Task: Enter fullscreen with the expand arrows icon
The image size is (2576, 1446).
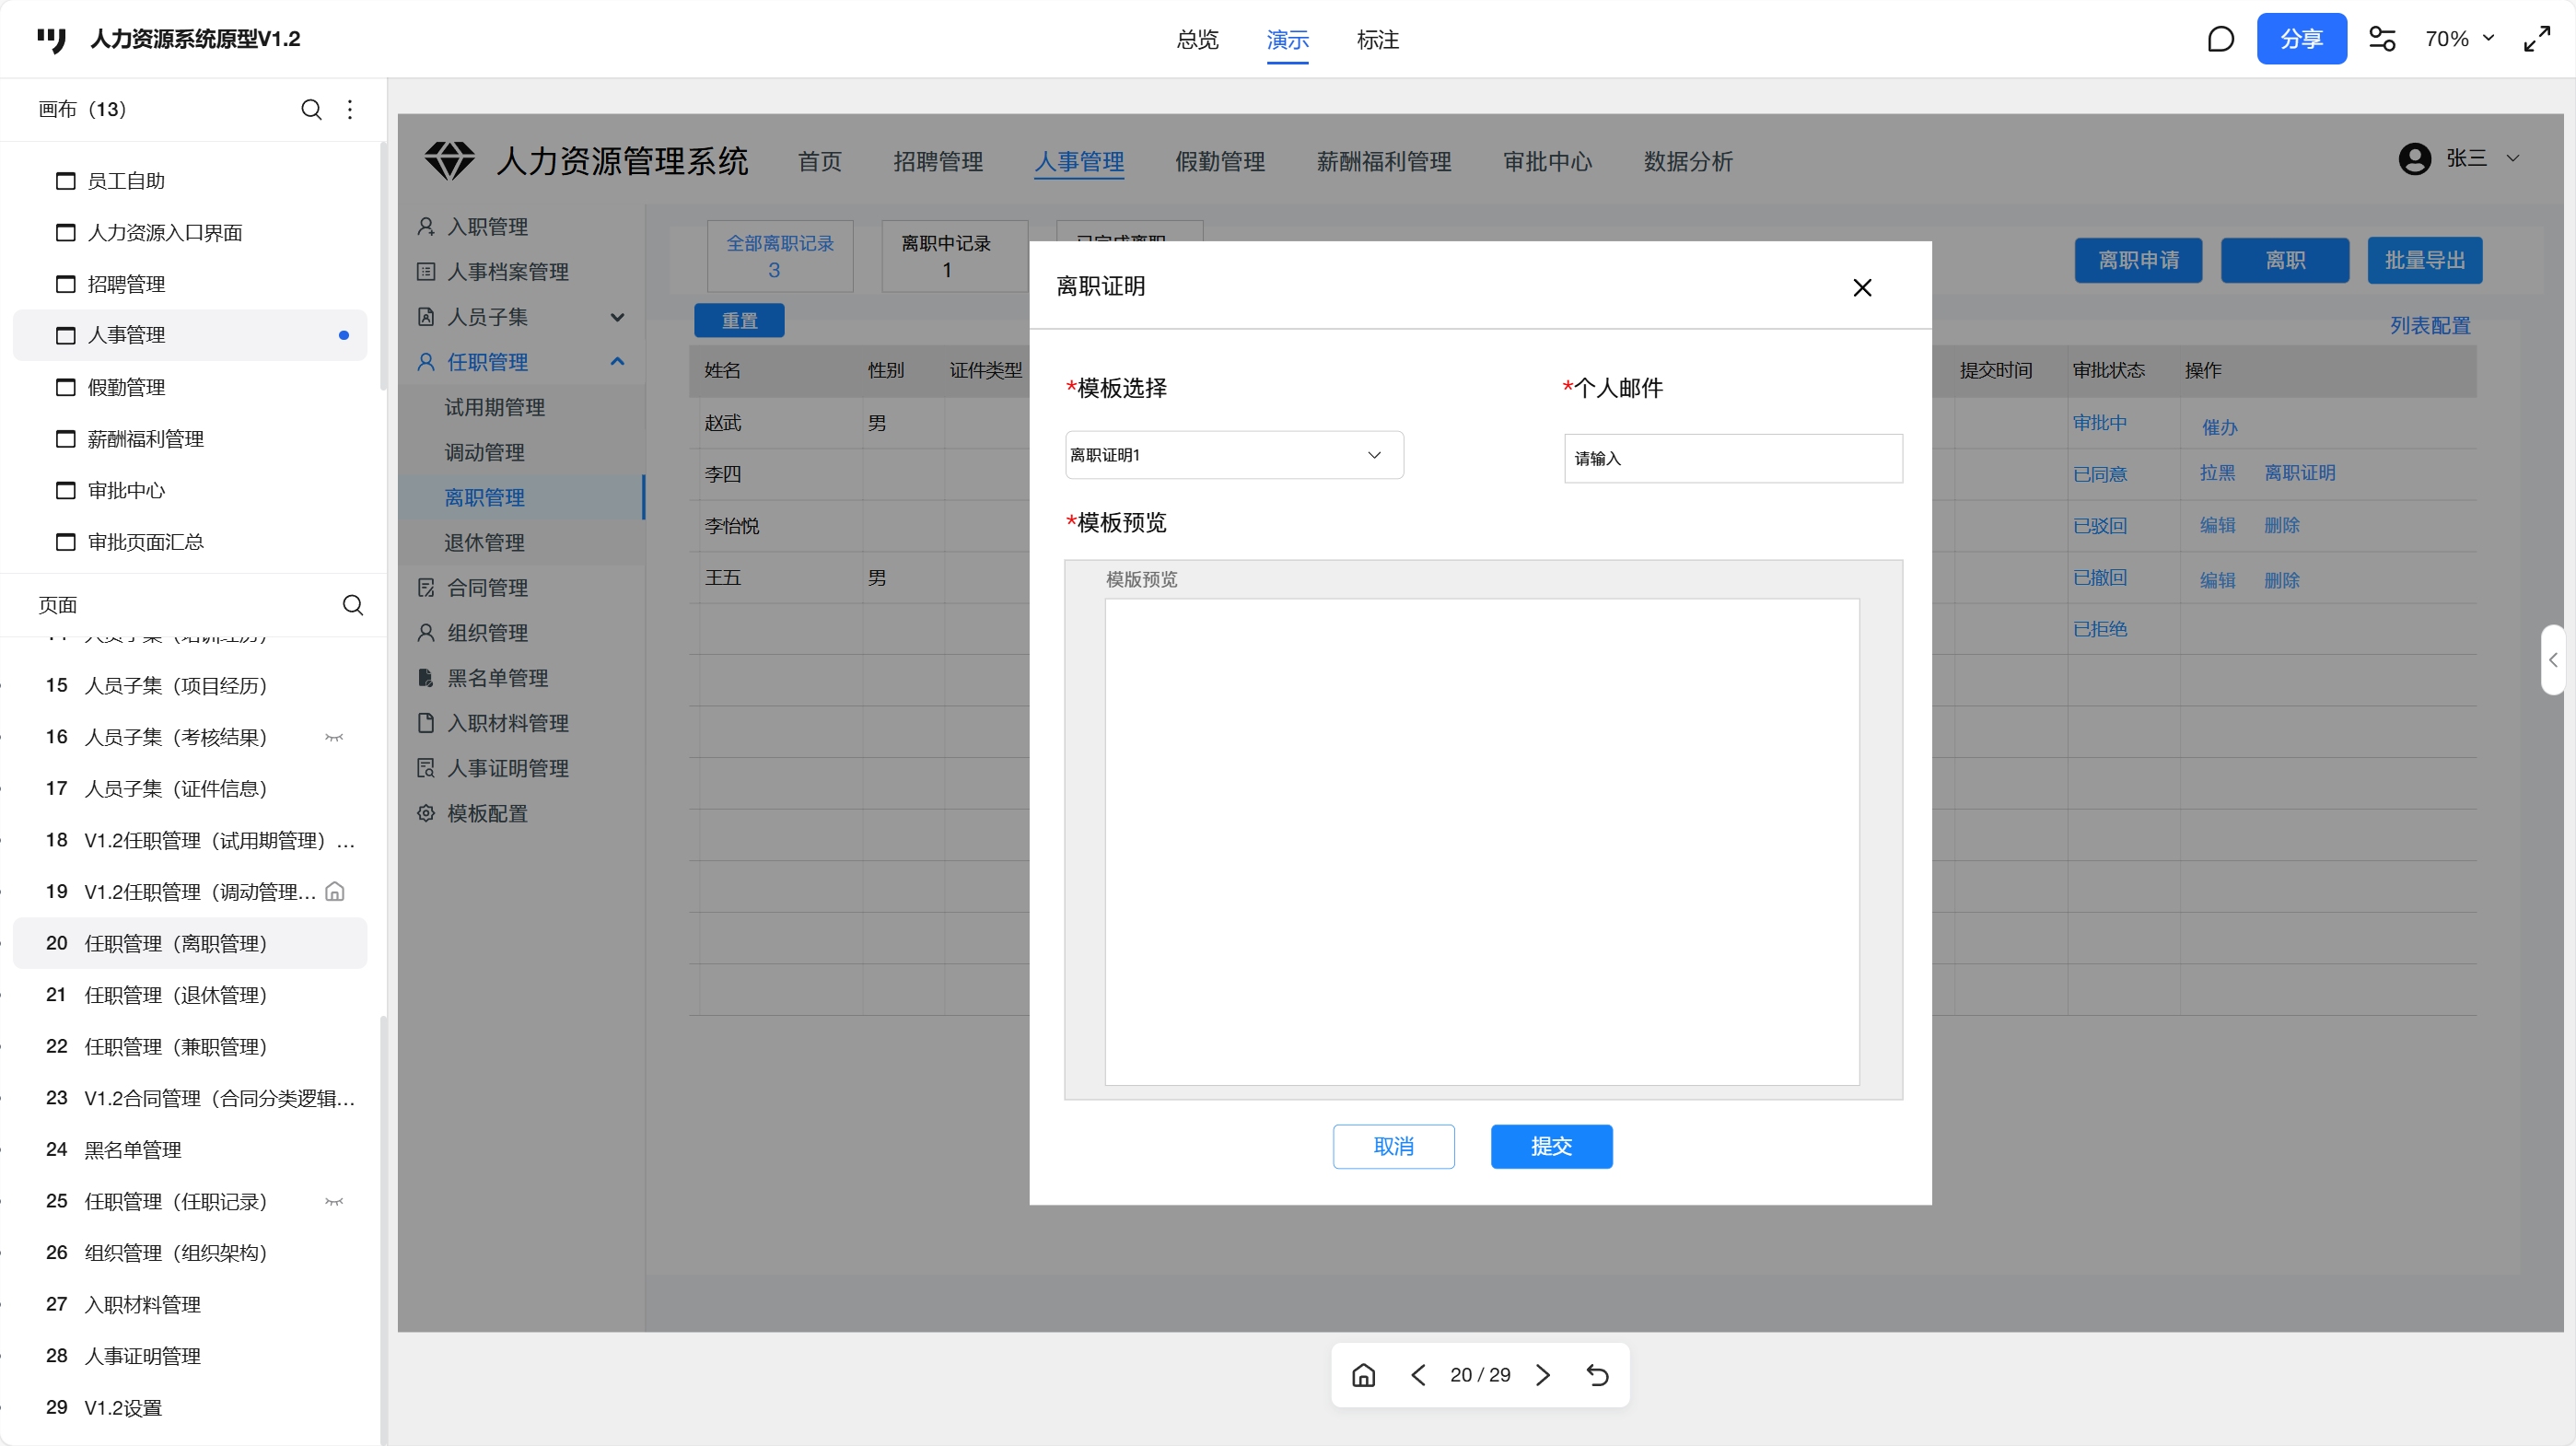Action: click(x=2536, y=39)
